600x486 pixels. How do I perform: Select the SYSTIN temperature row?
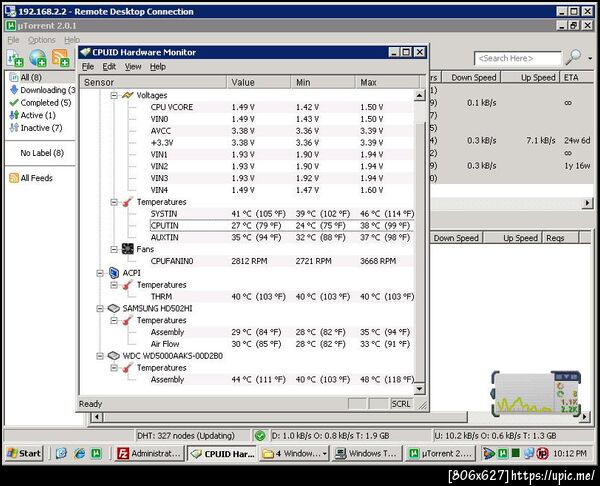(x=282, y=214)
